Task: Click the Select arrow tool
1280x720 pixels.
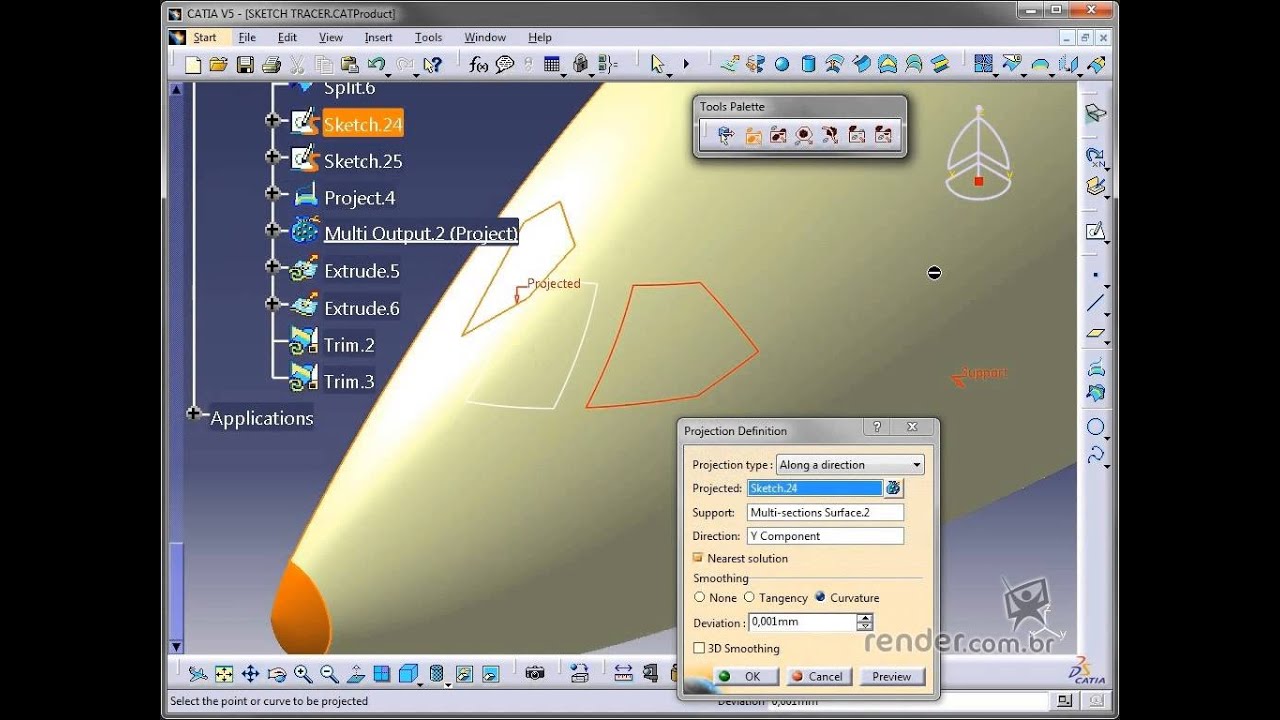Action: pyautogui.click(x=657, y=64)
